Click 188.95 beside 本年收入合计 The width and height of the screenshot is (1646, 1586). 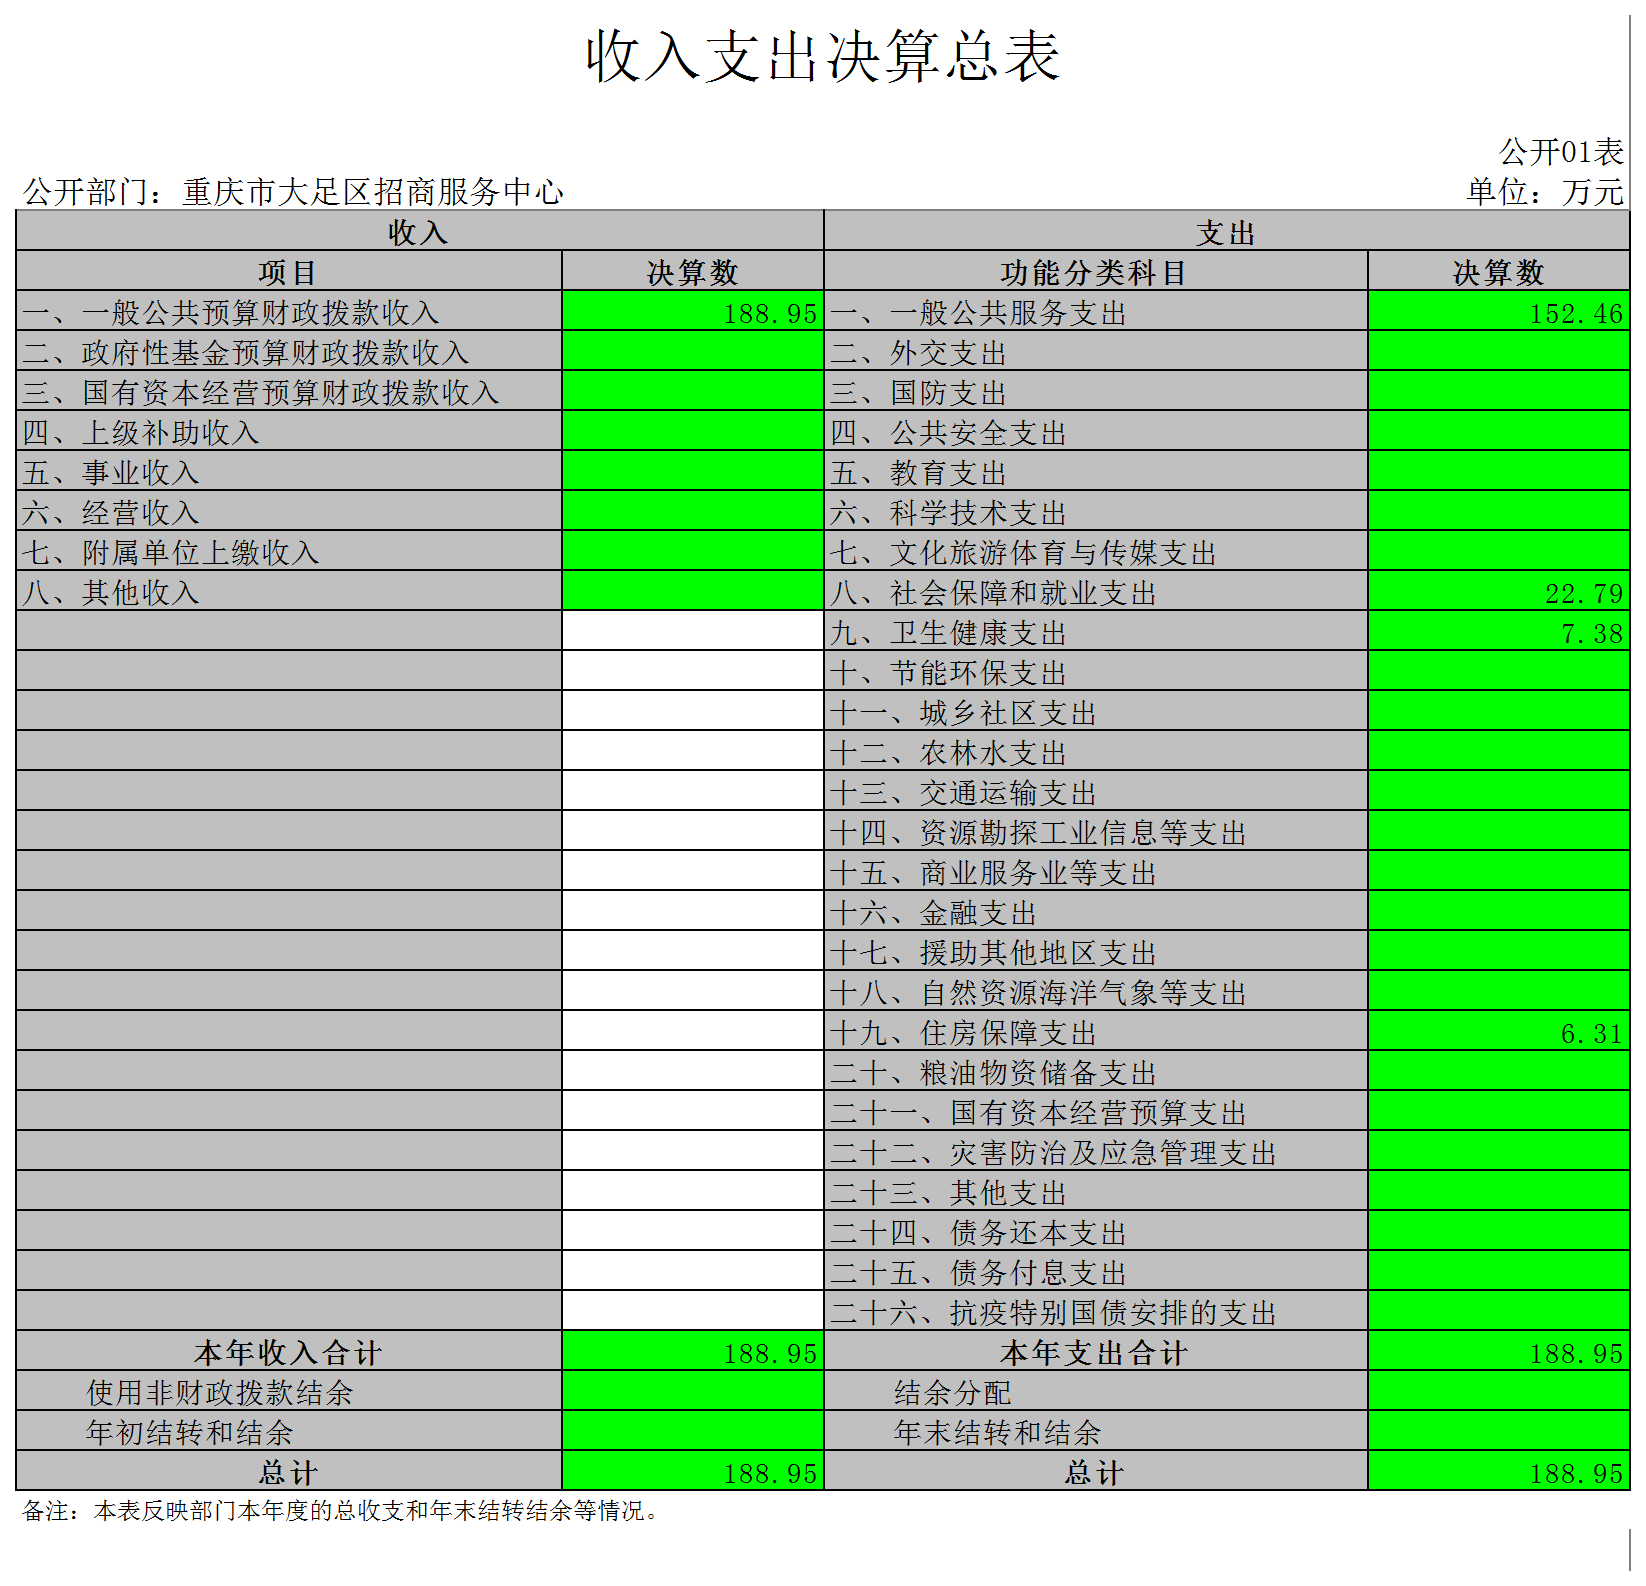(692, 1351)
